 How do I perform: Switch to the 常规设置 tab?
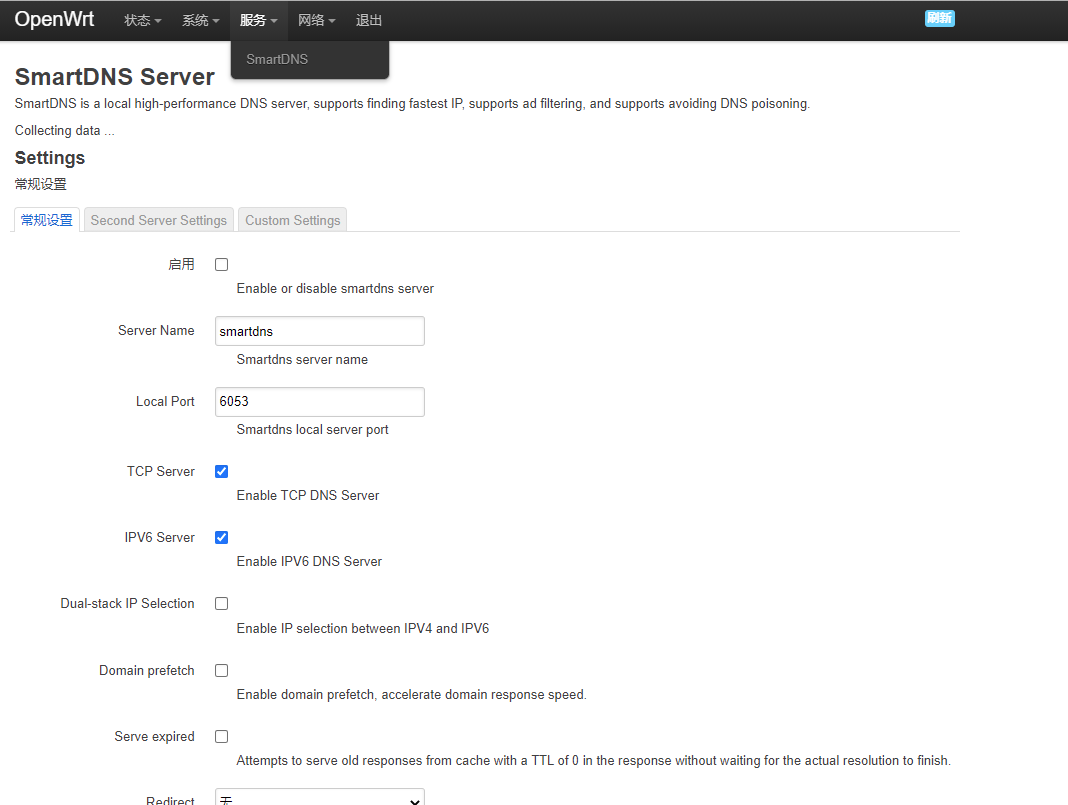point(46,220)
